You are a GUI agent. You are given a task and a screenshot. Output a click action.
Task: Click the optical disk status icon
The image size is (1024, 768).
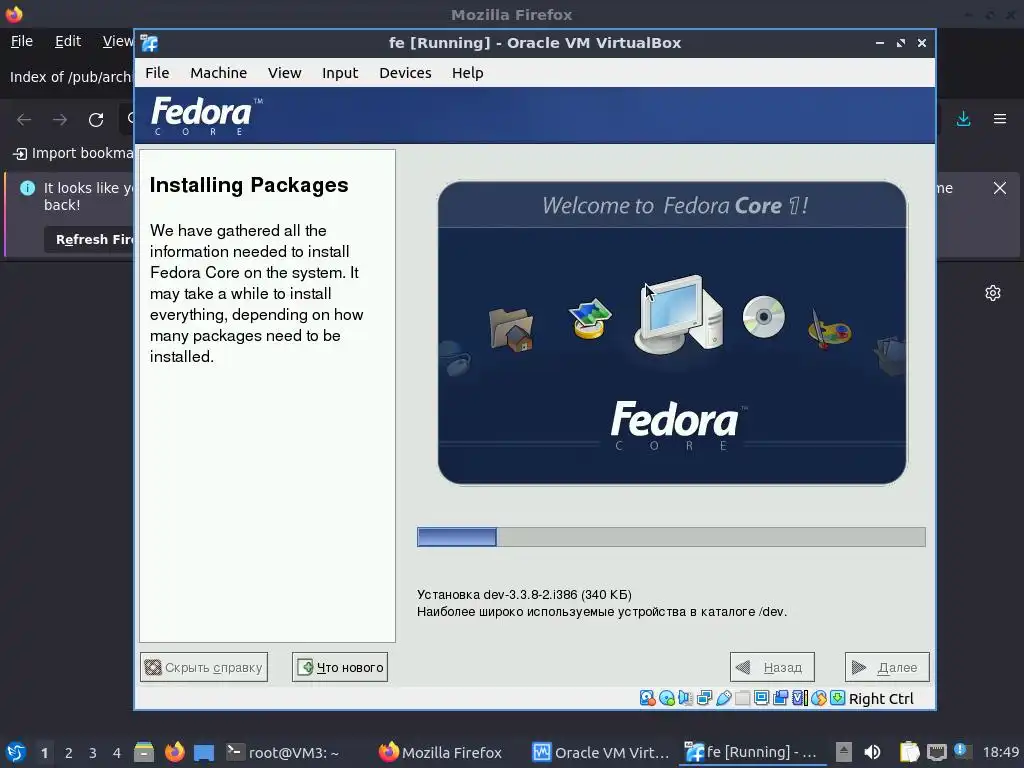[x=667, y=698]
